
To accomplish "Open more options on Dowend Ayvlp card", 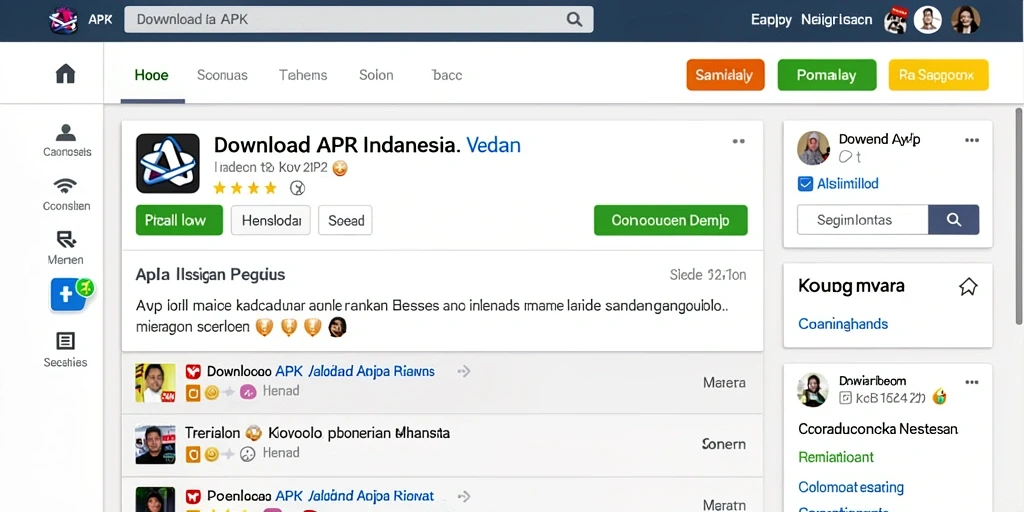I will pyautogui.click(x=972, y=140).
